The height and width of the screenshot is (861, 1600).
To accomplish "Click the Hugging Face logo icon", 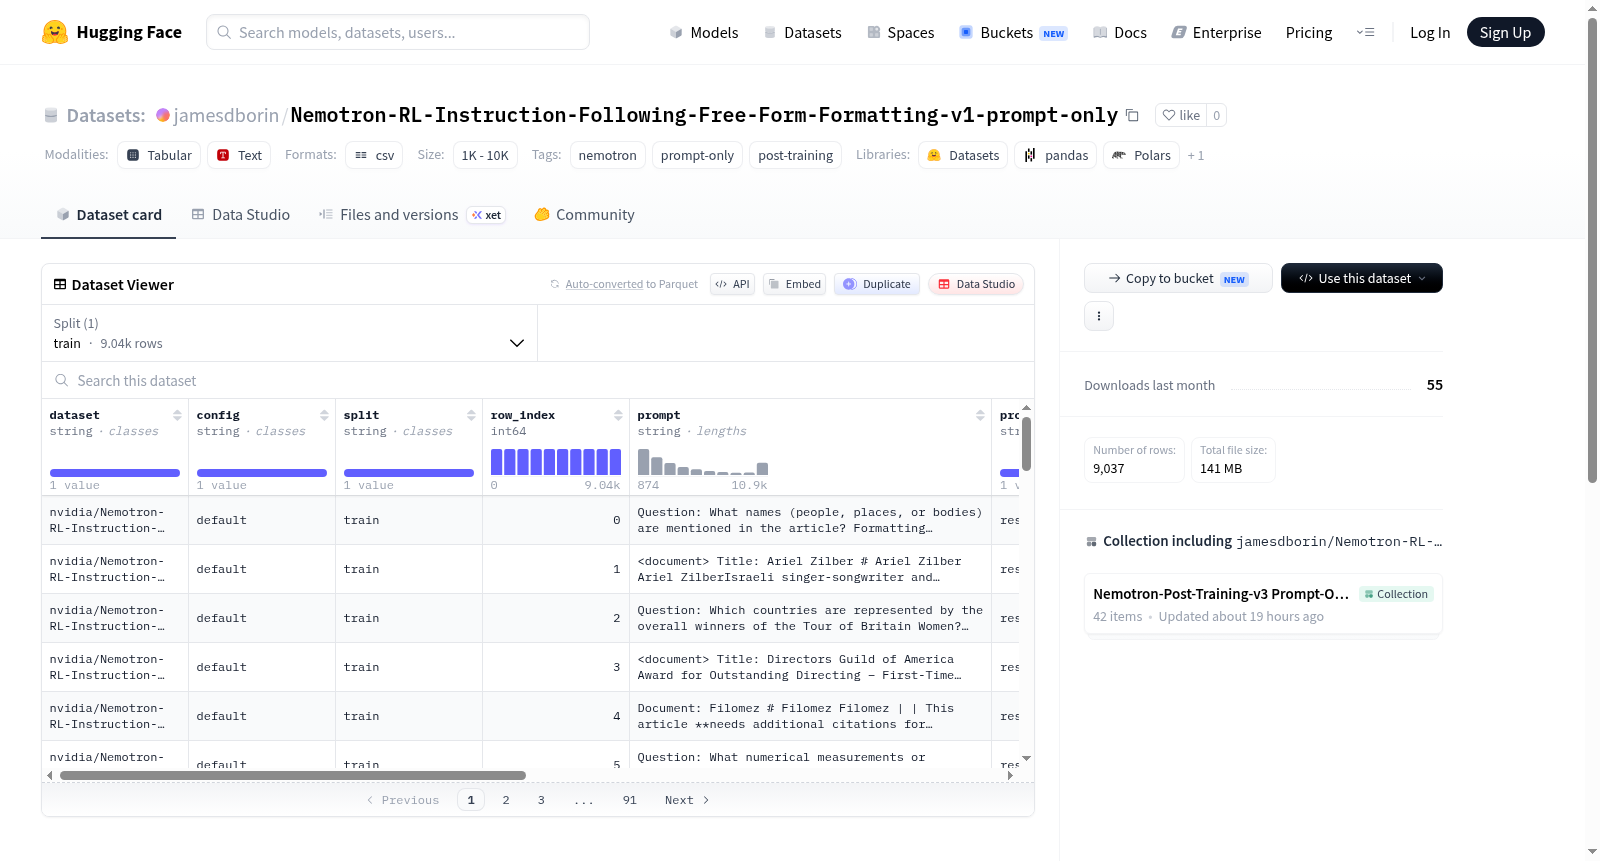I will pos(55,32).
